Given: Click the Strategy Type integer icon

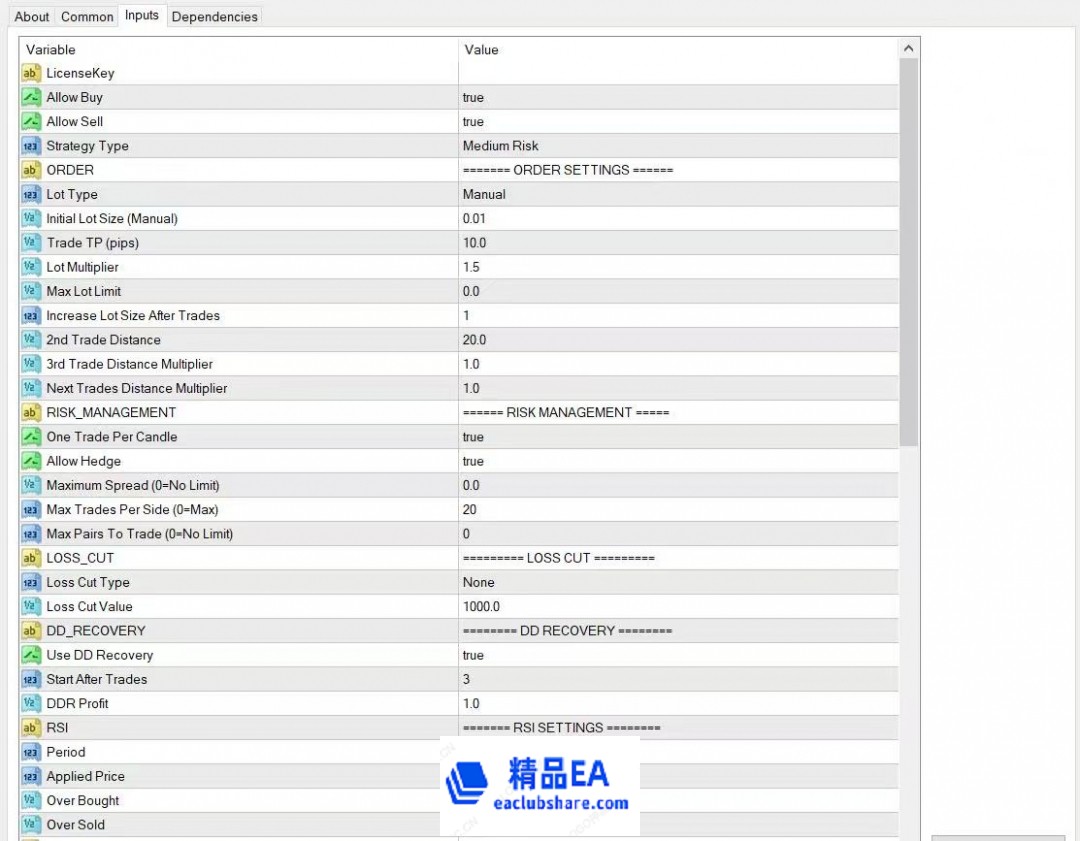Looking at the screenshot, I should click(31, 146).
